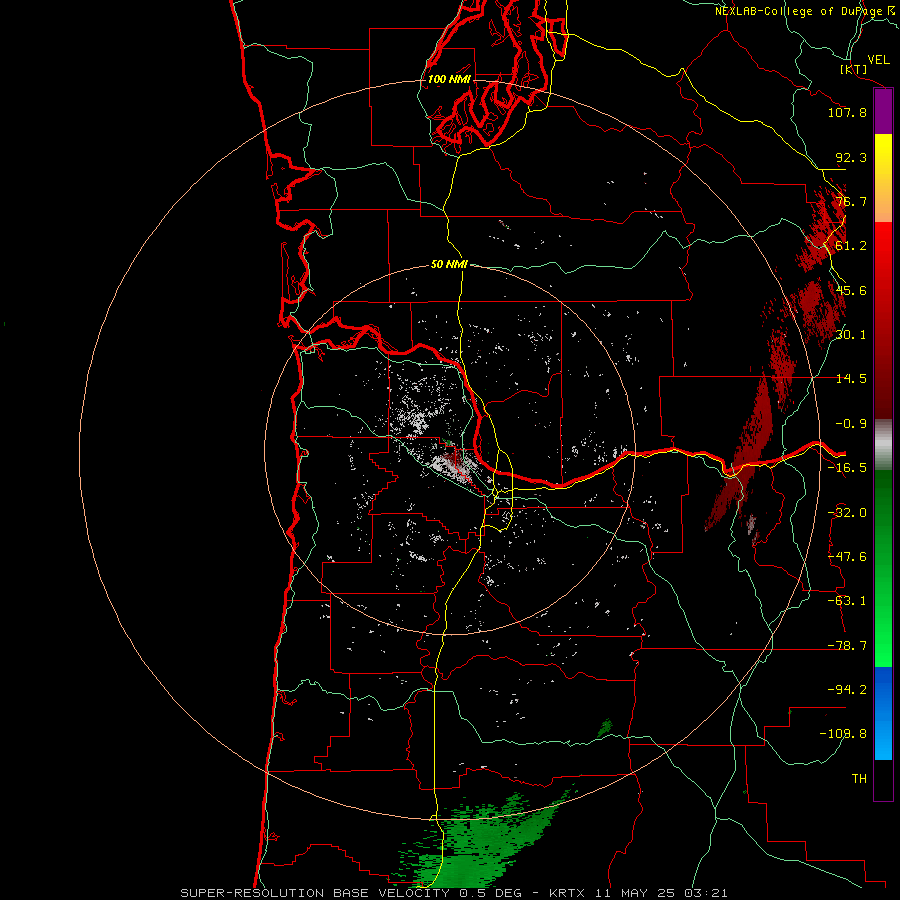
Task: Click the 76.7 velocity scale value
Action: pos(851,201)
